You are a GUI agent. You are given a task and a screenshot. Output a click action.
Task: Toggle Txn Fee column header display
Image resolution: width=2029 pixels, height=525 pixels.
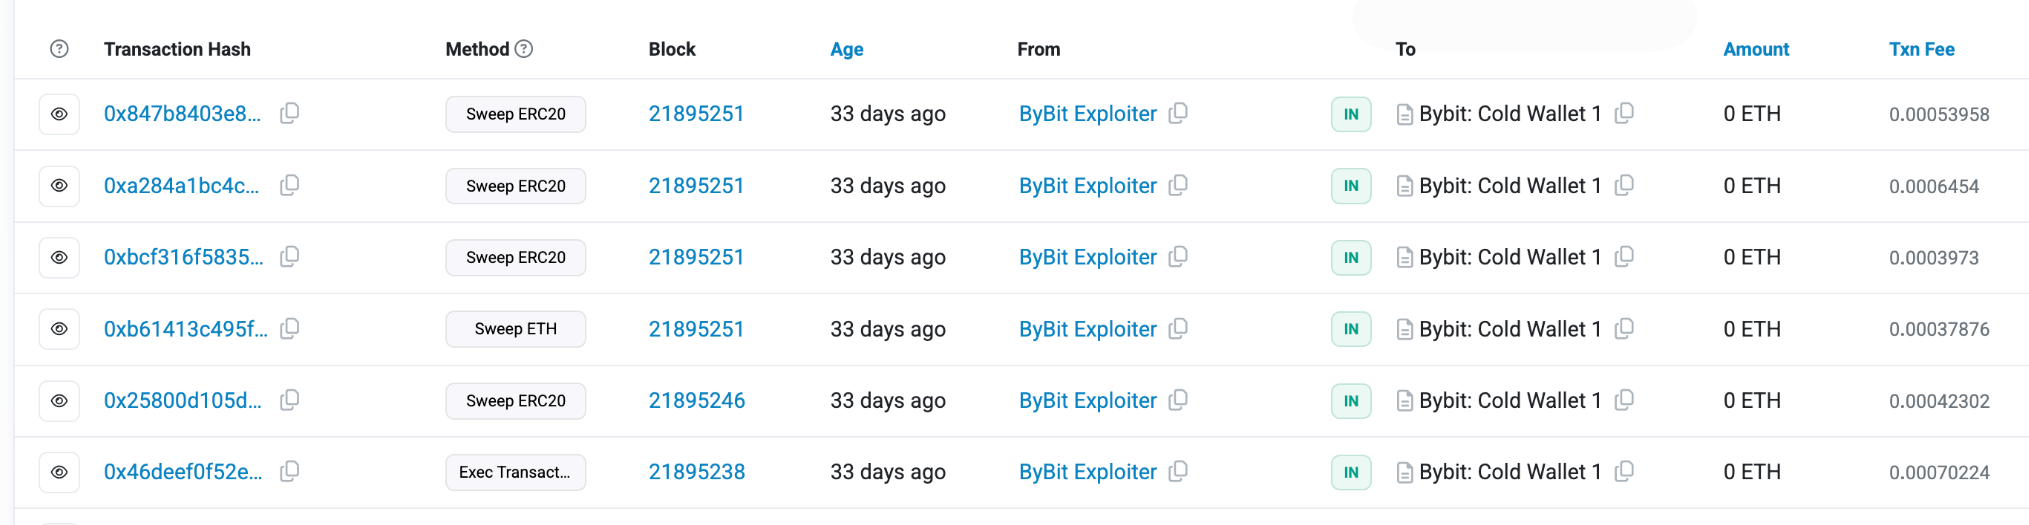1921,49
